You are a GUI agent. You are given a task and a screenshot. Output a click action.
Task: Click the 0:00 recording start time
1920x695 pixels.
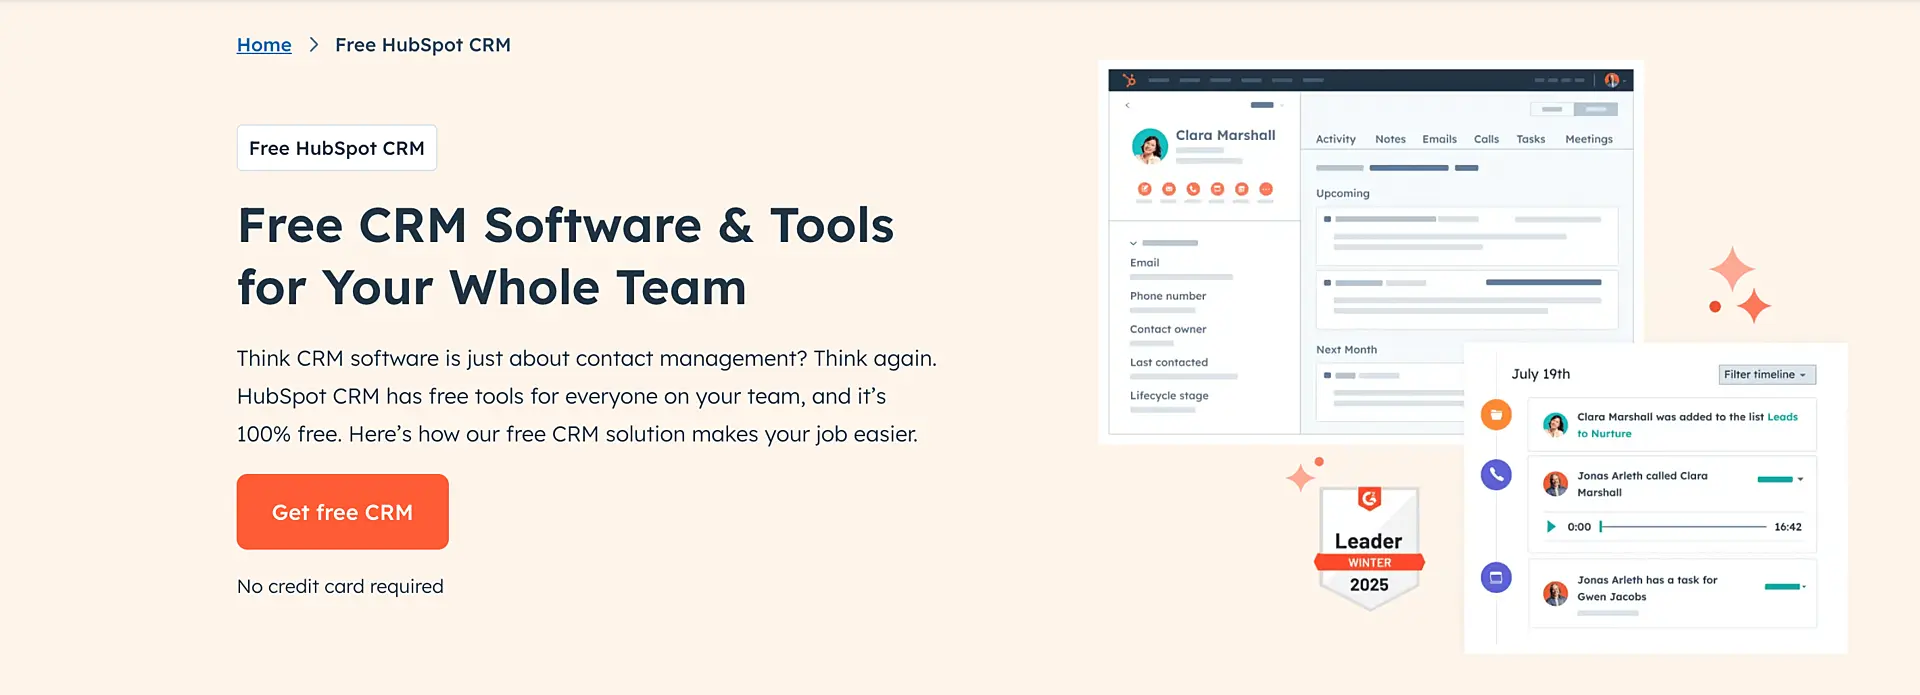[x=1579, y=527]
